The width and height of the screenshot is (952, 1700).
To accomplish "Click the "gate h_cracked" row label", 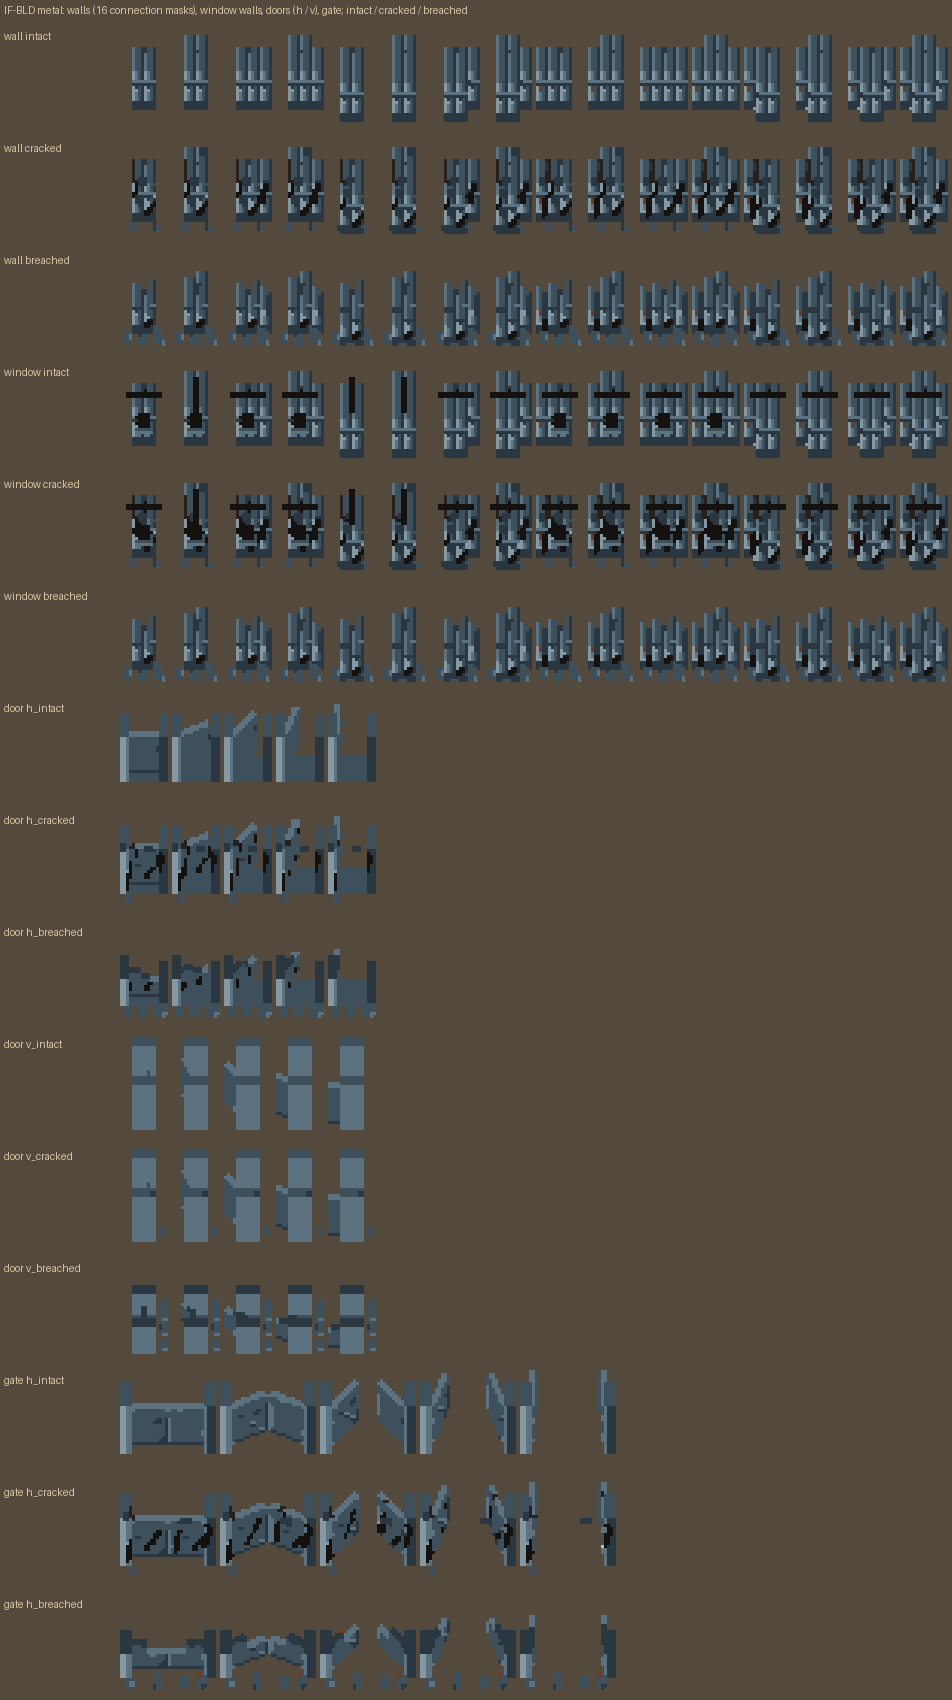I will [39, 1492].
